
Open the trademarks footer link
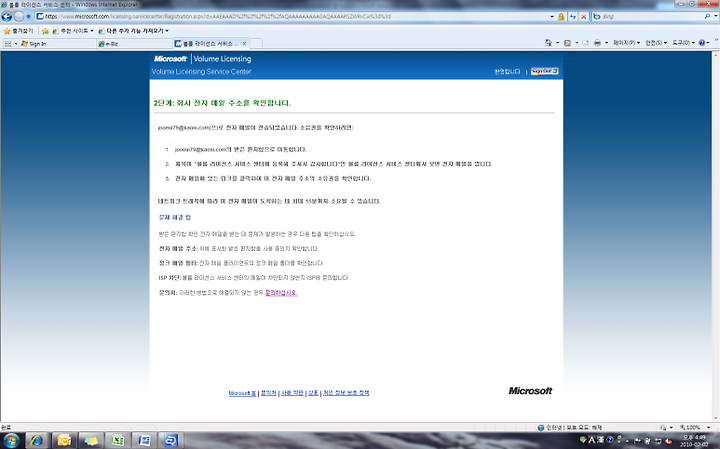(x=313, y=393)
